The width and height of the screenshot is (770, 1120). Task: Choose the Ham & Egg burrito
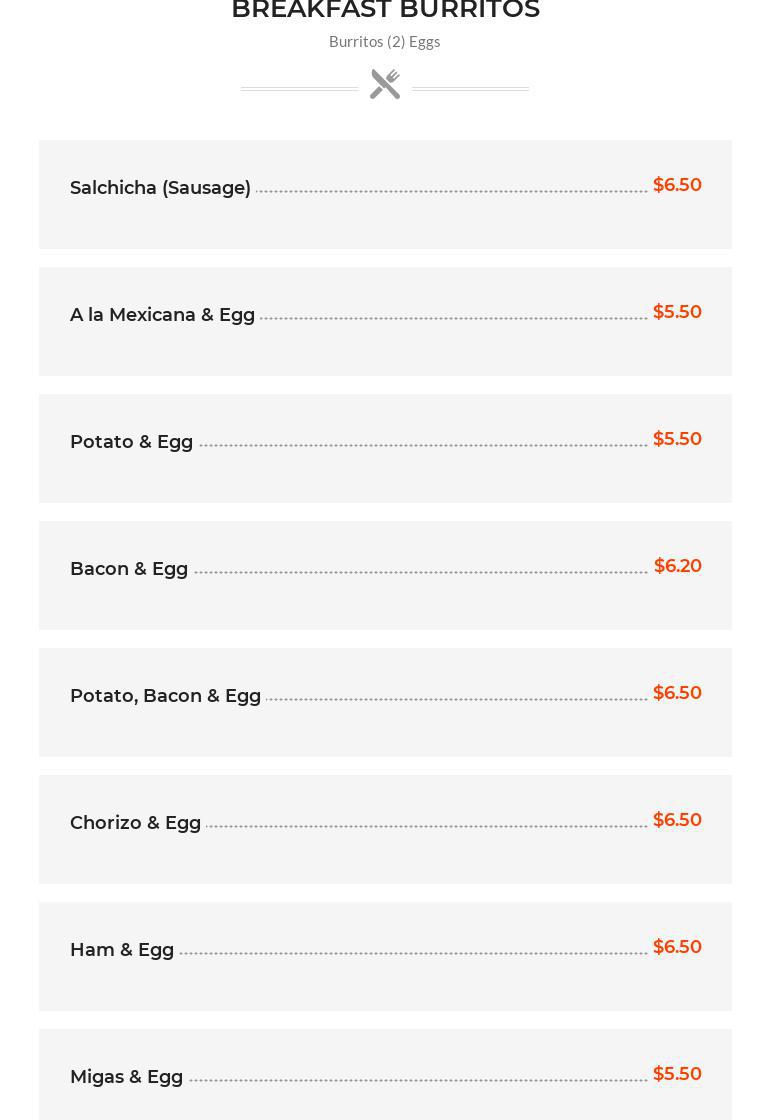122,950
